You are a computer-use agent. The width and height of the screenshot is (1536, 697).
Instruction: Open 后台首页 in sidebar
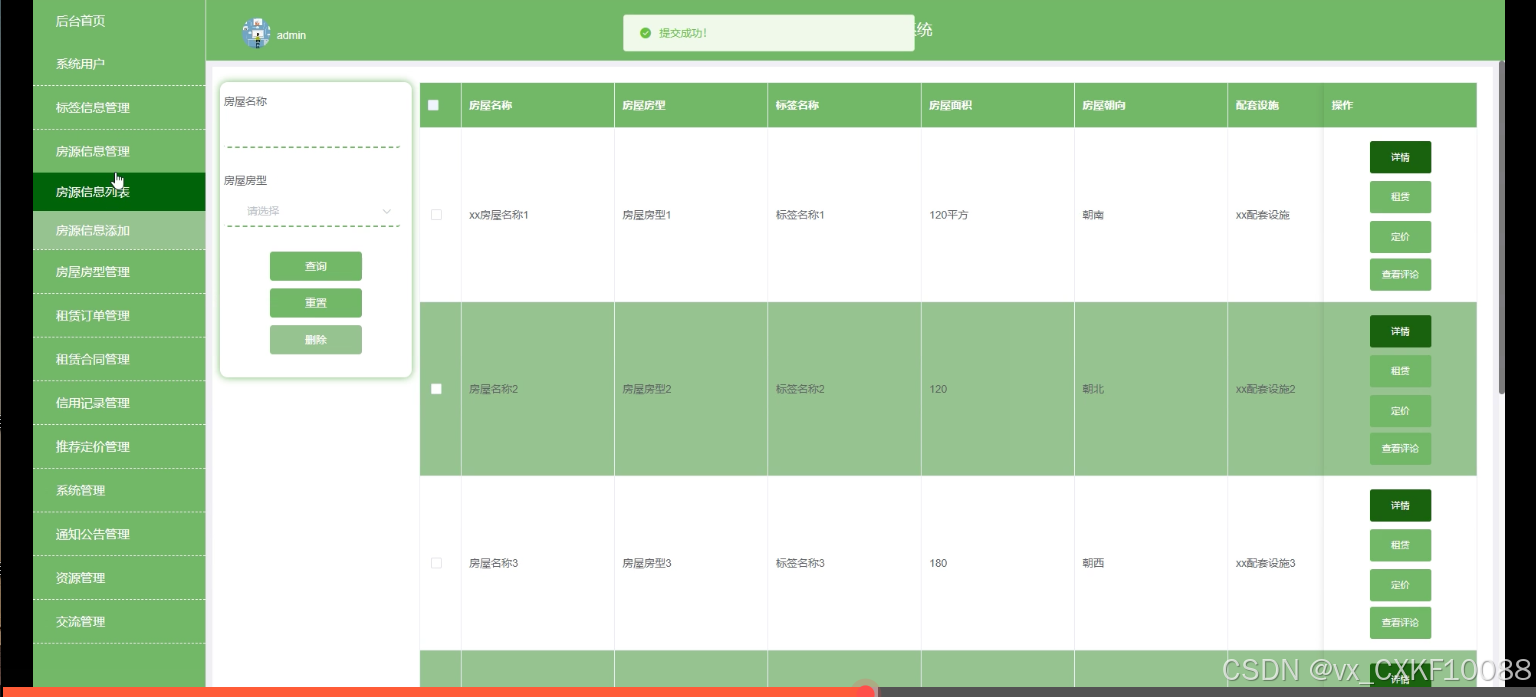tap(119, 21)
